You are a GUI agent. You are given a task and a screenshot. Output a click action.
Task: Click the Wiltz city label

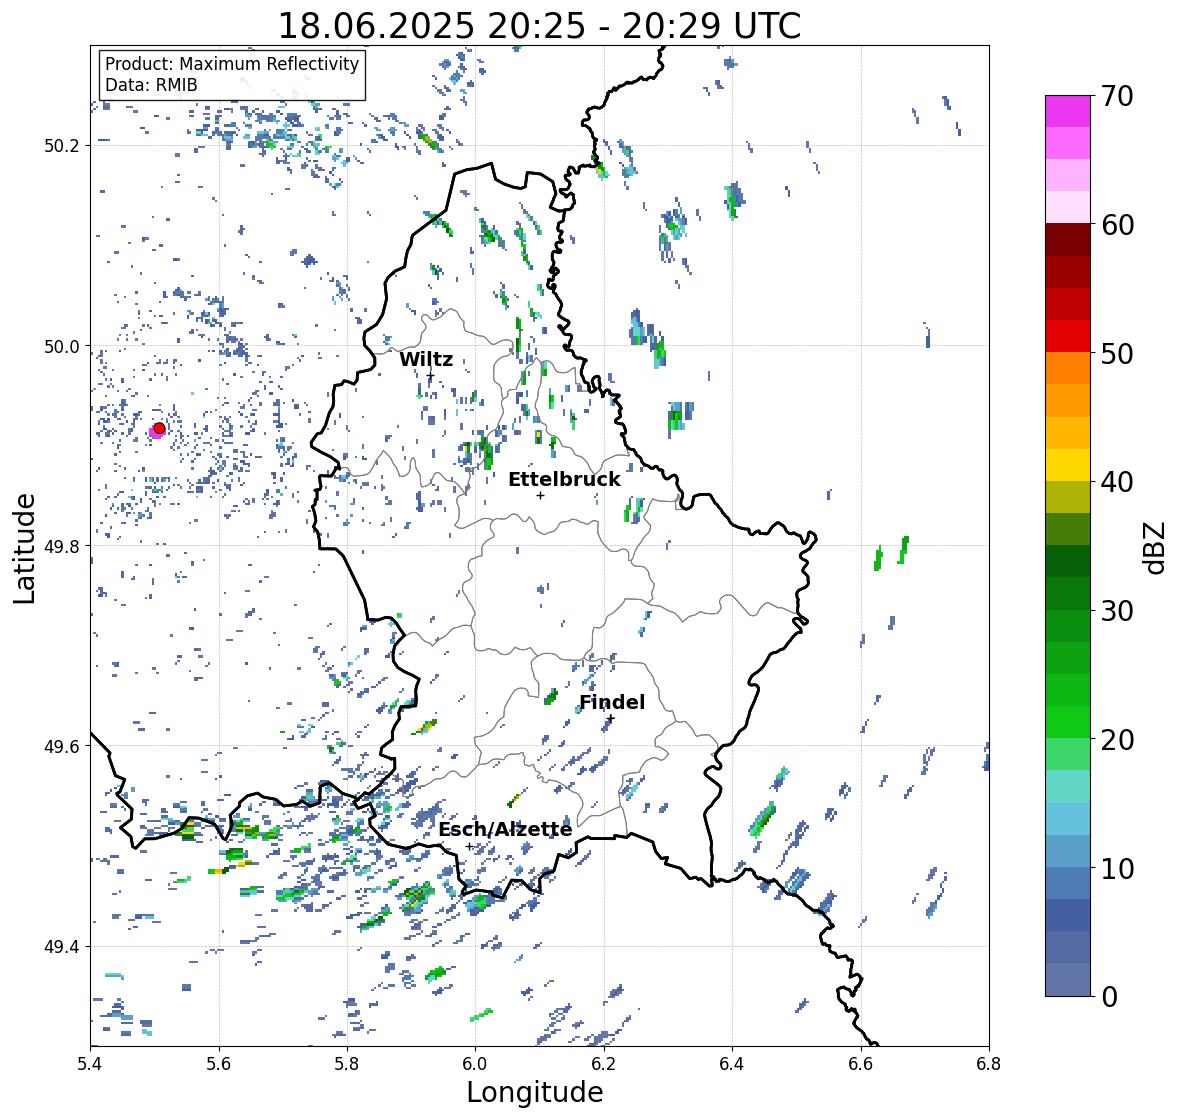click(x=426, y=359)
